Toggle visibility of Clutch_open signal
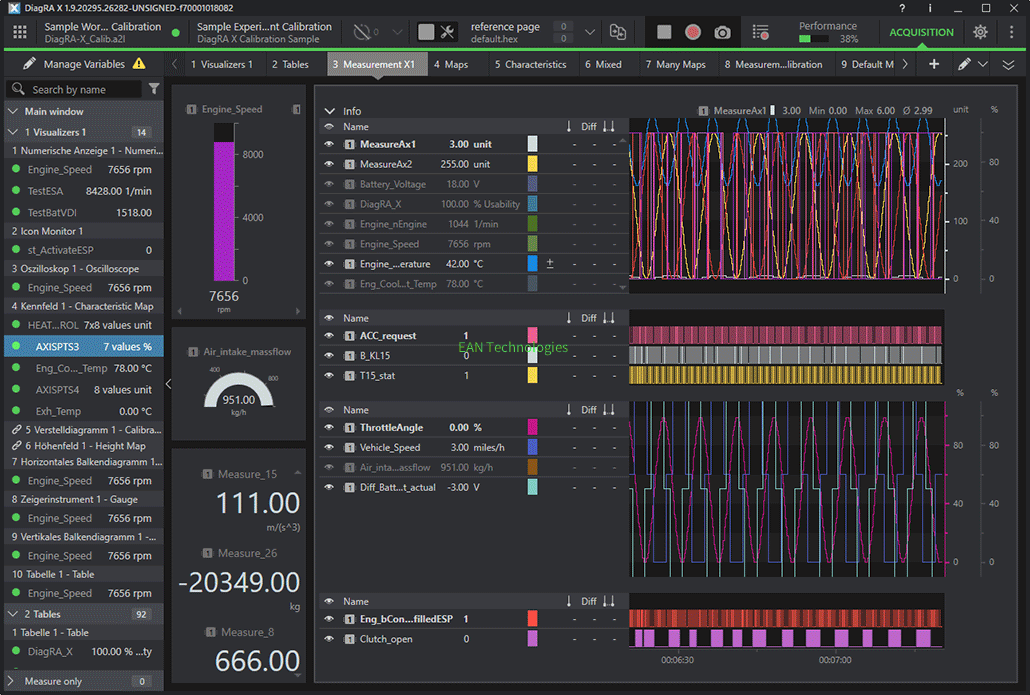The width and height of the screenshot is (1030, 695). pos(328,639)
